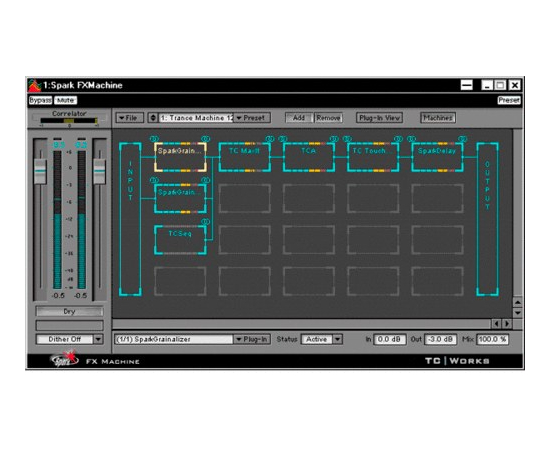Click the Add button

[x=299, y=118]
